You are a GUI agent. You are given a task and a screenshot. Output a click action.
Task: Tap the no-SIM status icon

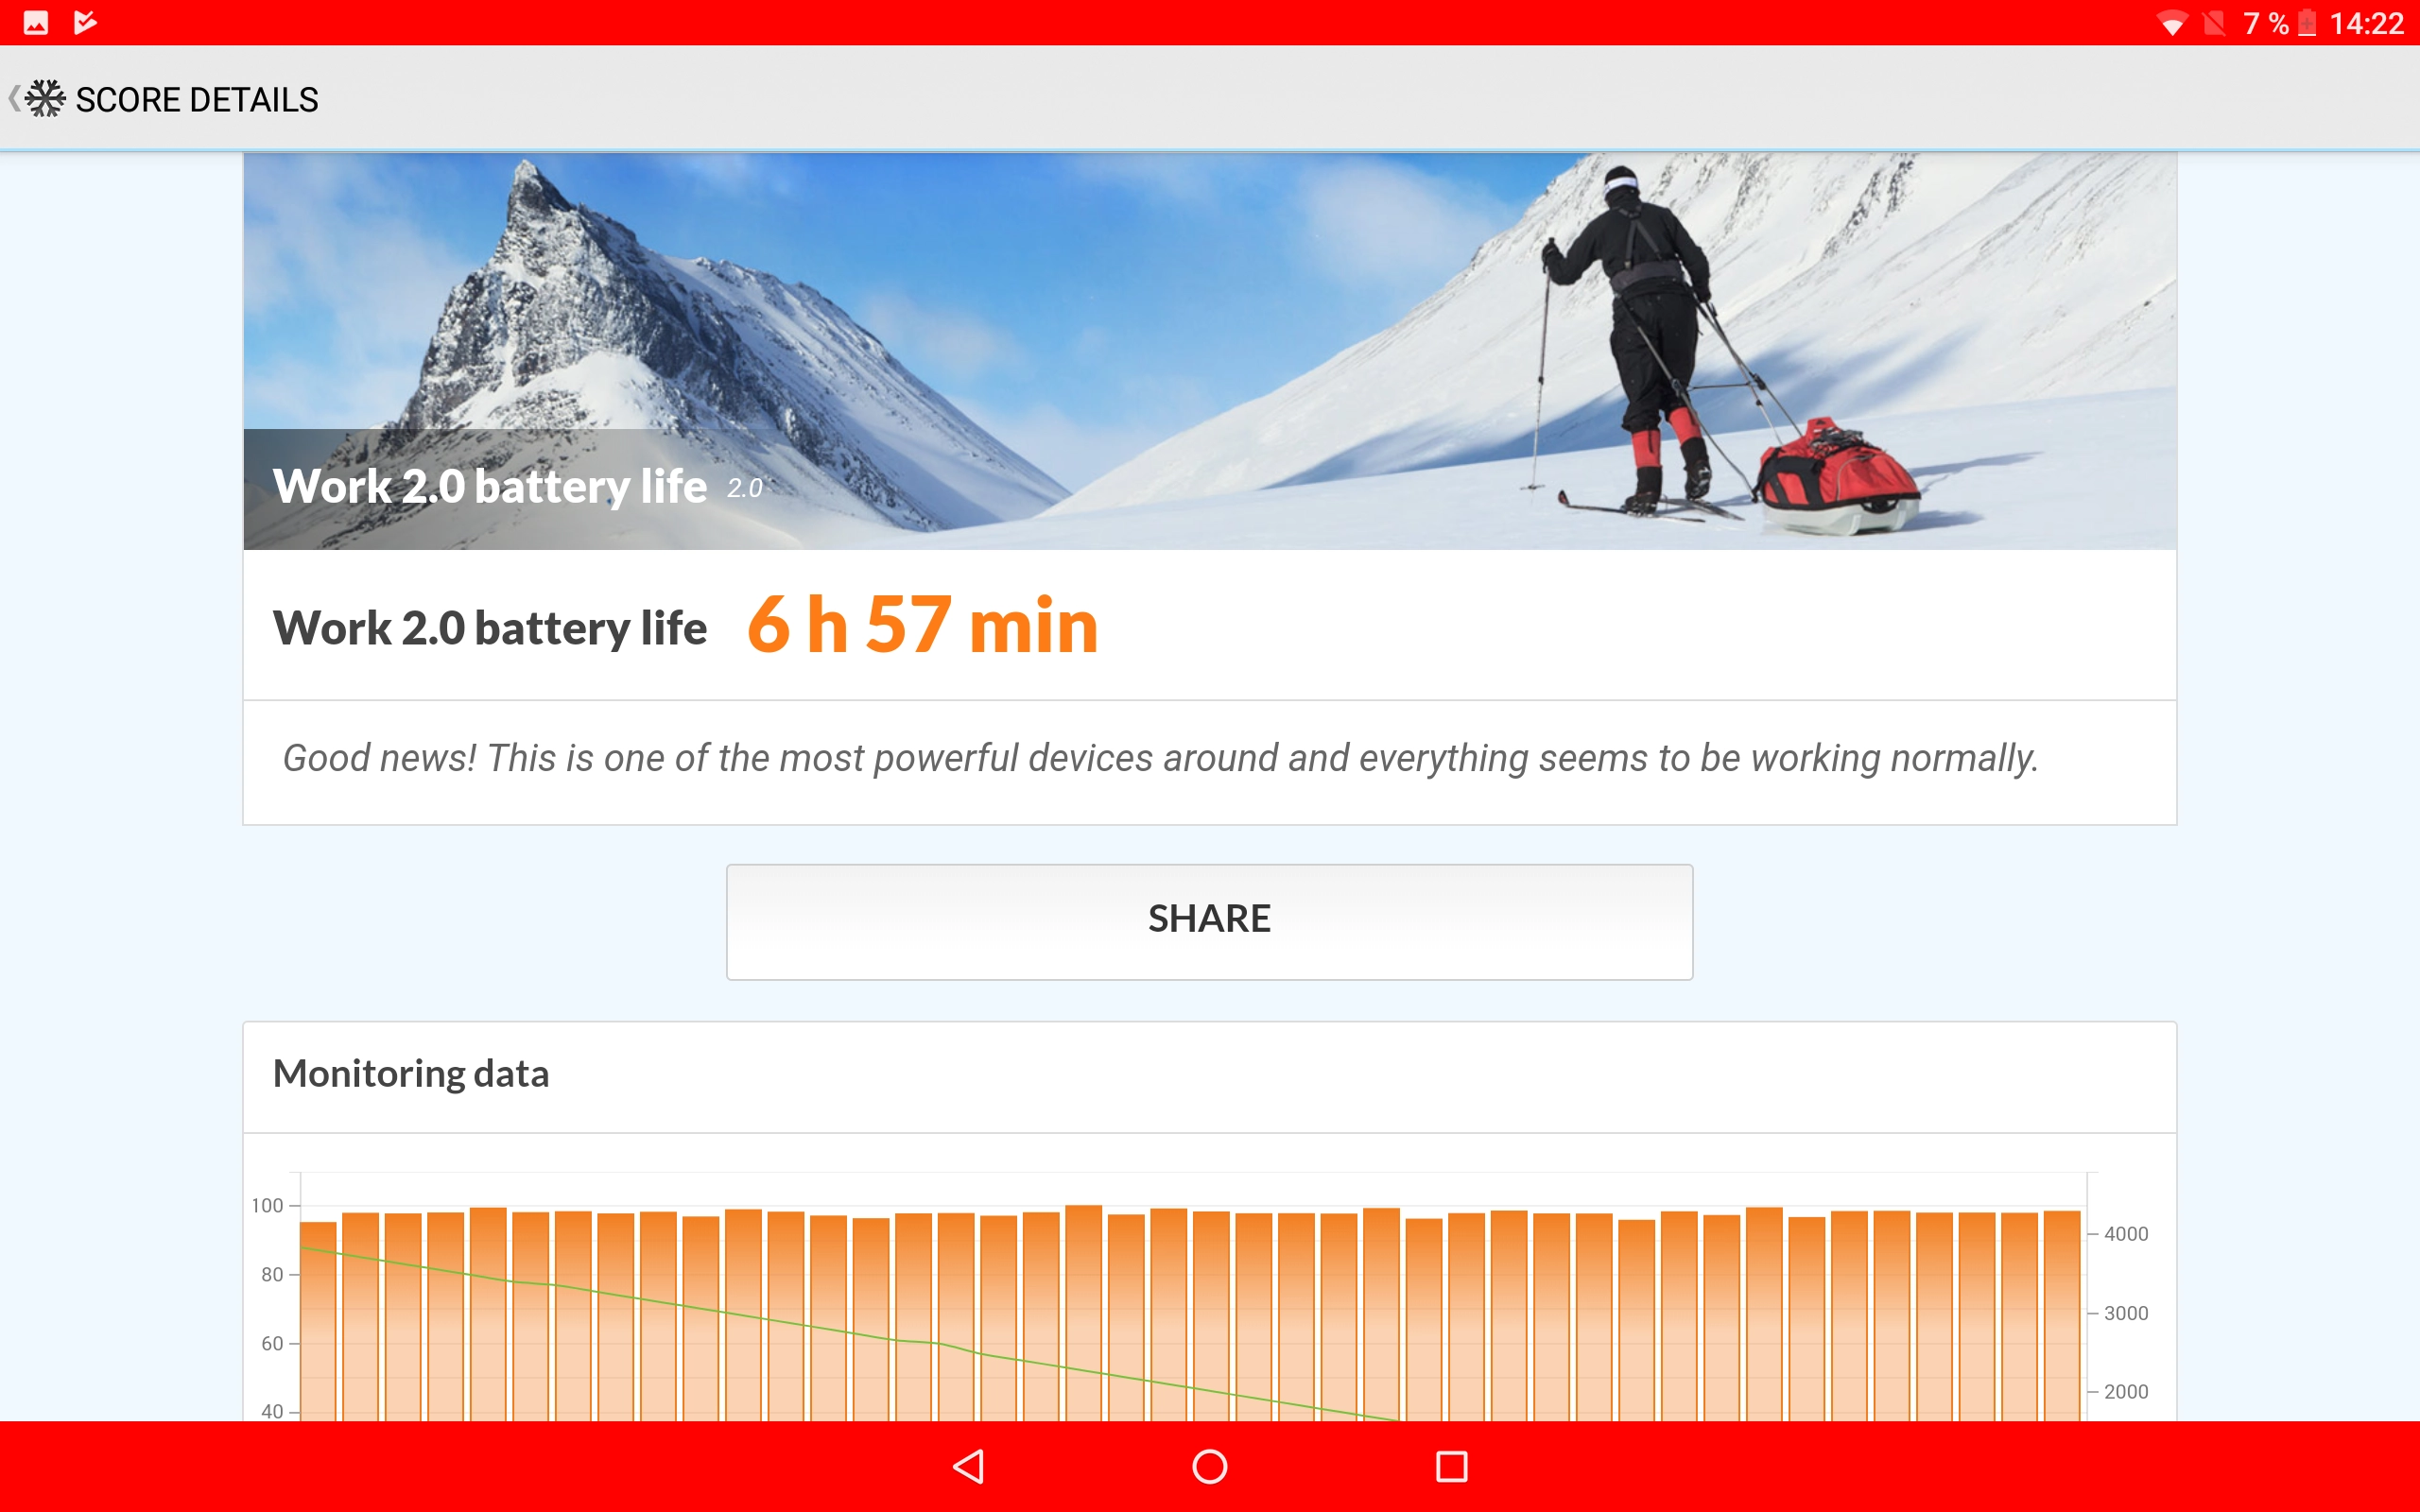pyautogui.click(x=2214, y=23)
